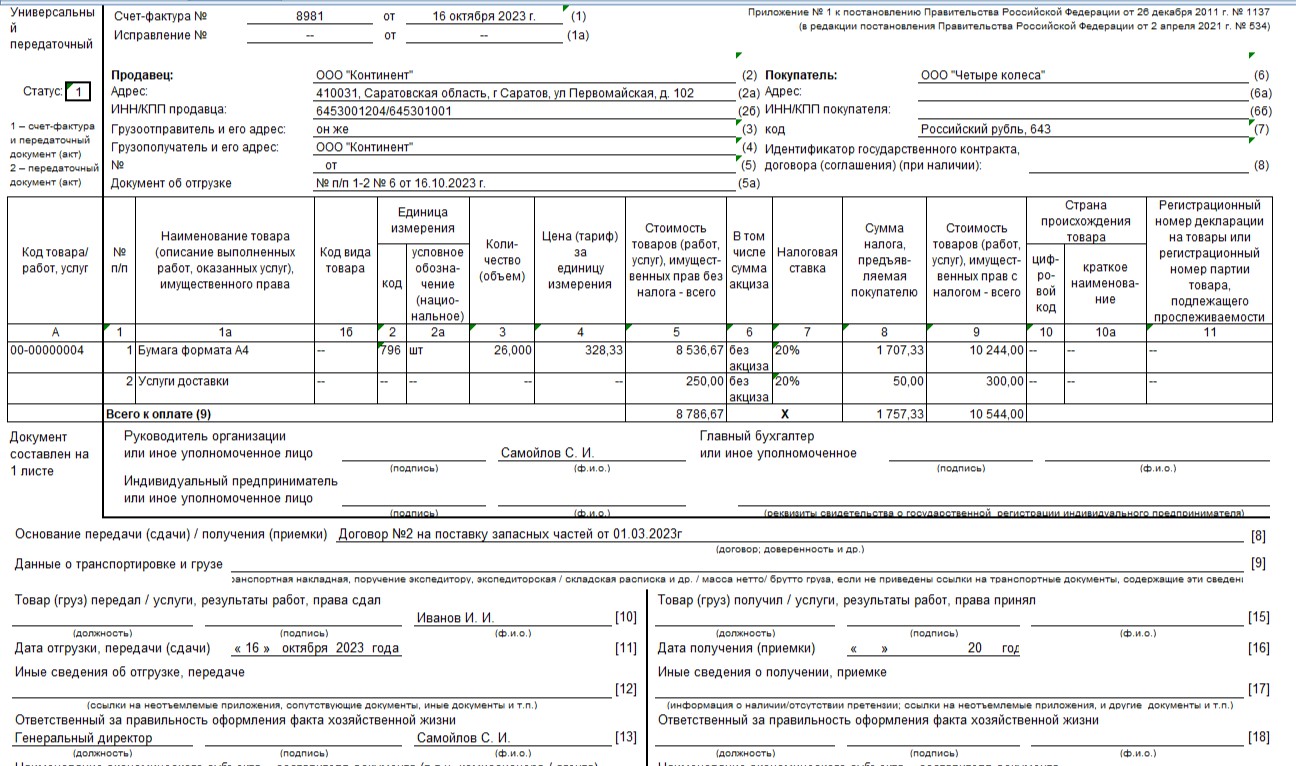Select the 'Страна происхождения товара' column header
The height and width of the screenshot is (766, 1296).
point(1086,221)
